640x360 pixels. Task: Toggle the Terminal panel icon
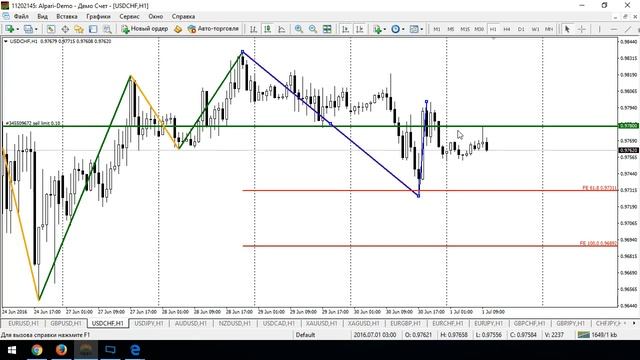(x=93, y=29)
